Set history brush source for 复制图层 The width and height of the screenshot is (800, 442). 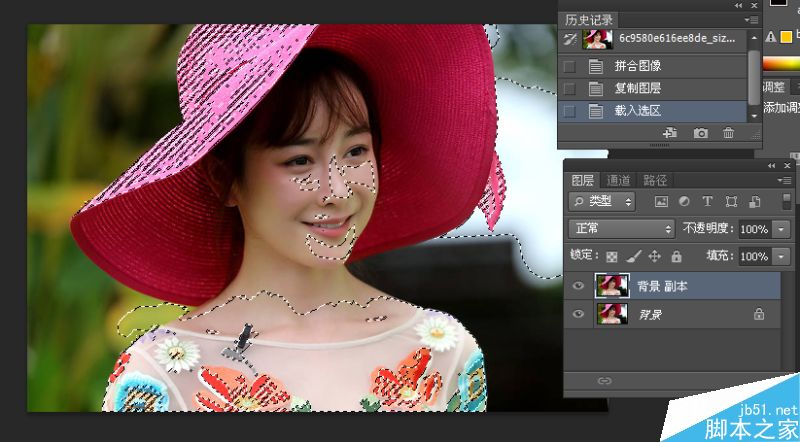[569, 89]
